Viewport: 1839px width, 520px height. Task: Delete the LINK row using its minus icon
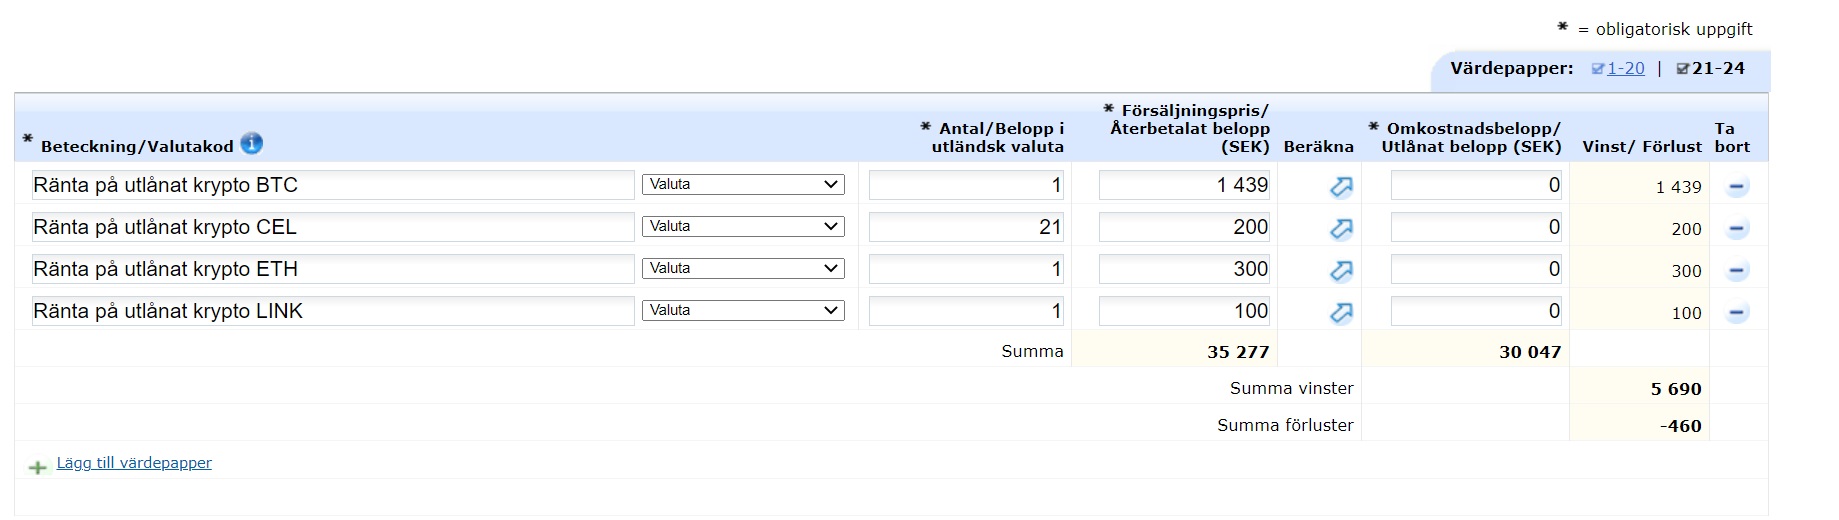(1737, 313)
